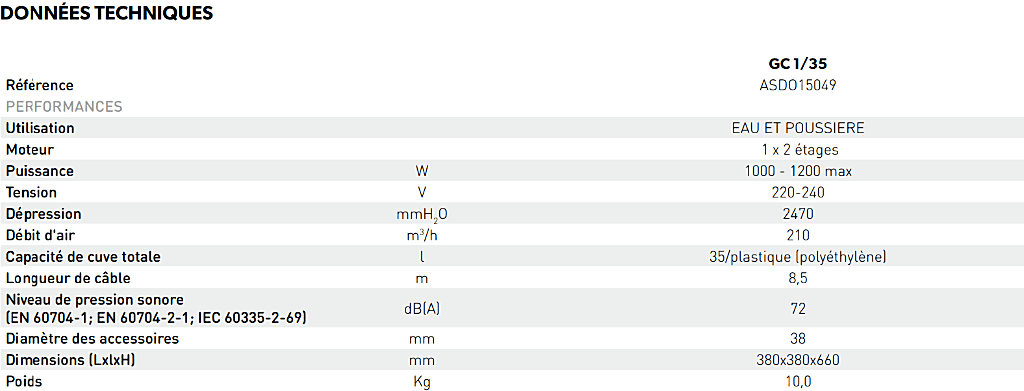
Task: Click the Tension value 220-240
Action: (798, 193)
